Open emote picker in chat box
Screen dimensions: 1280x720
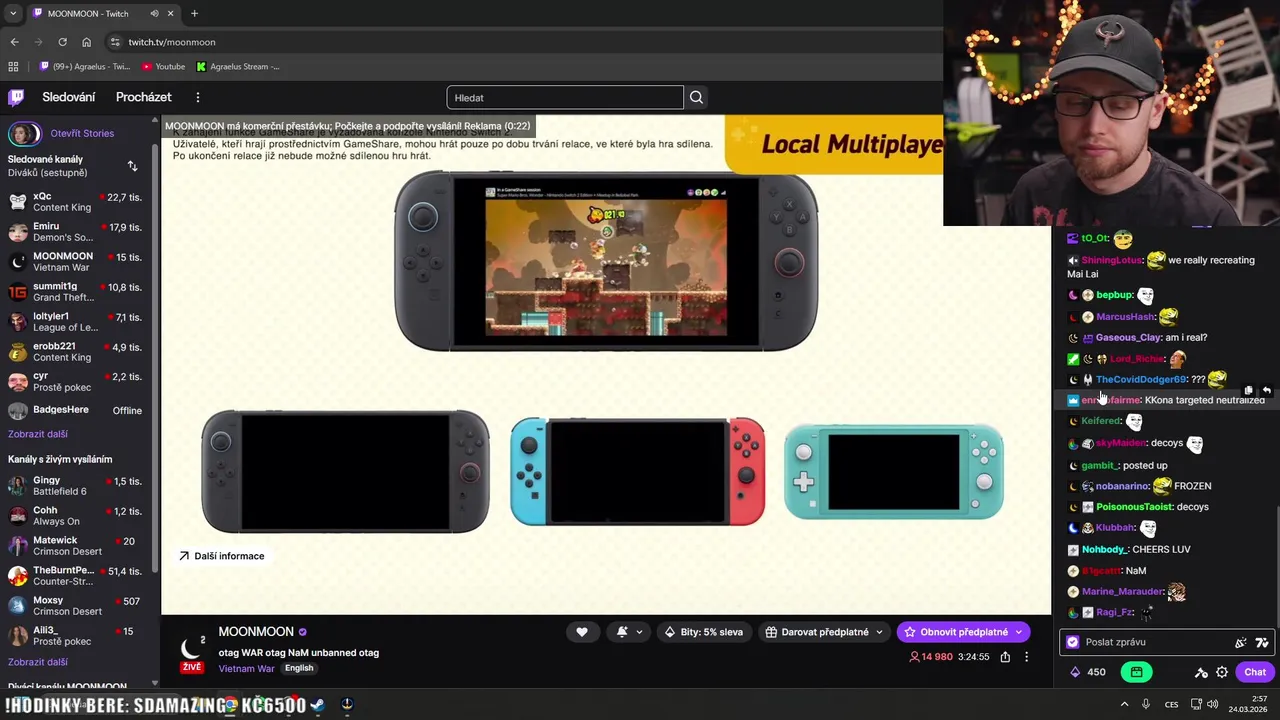point(1262,642)
